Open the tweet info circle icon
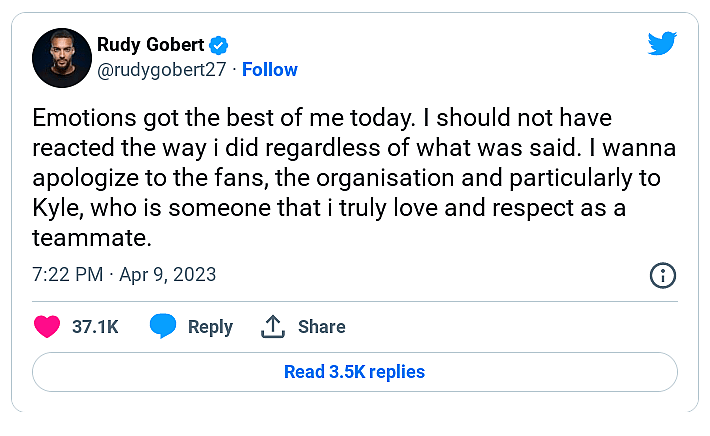This screenshot has width=710, height=436. (663, 275)
